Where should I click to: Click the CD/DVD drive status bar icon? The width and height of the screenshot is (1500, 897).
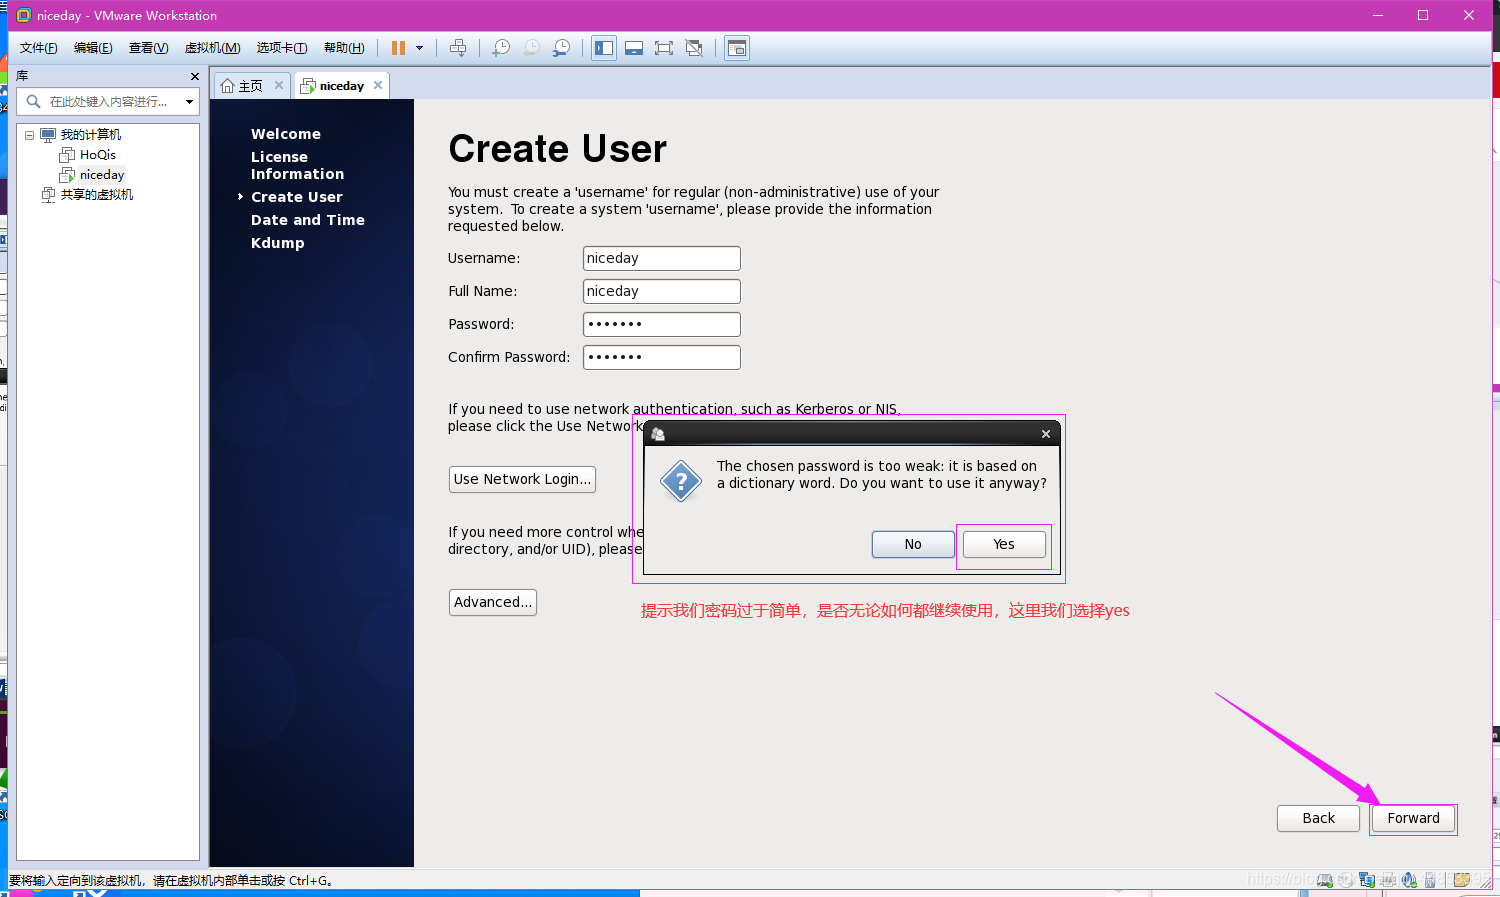pyautogui.click(x=1345, y=880)
